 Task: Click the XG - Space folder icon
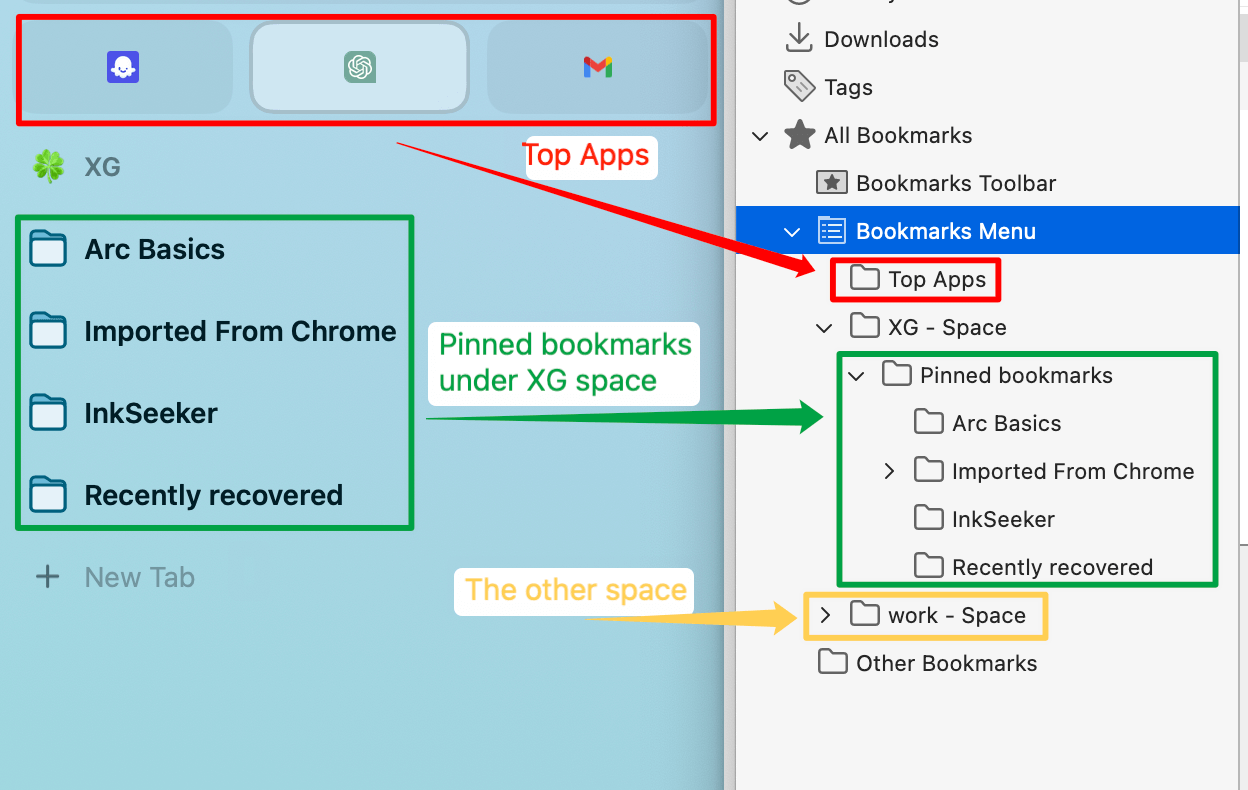(864, 326)
